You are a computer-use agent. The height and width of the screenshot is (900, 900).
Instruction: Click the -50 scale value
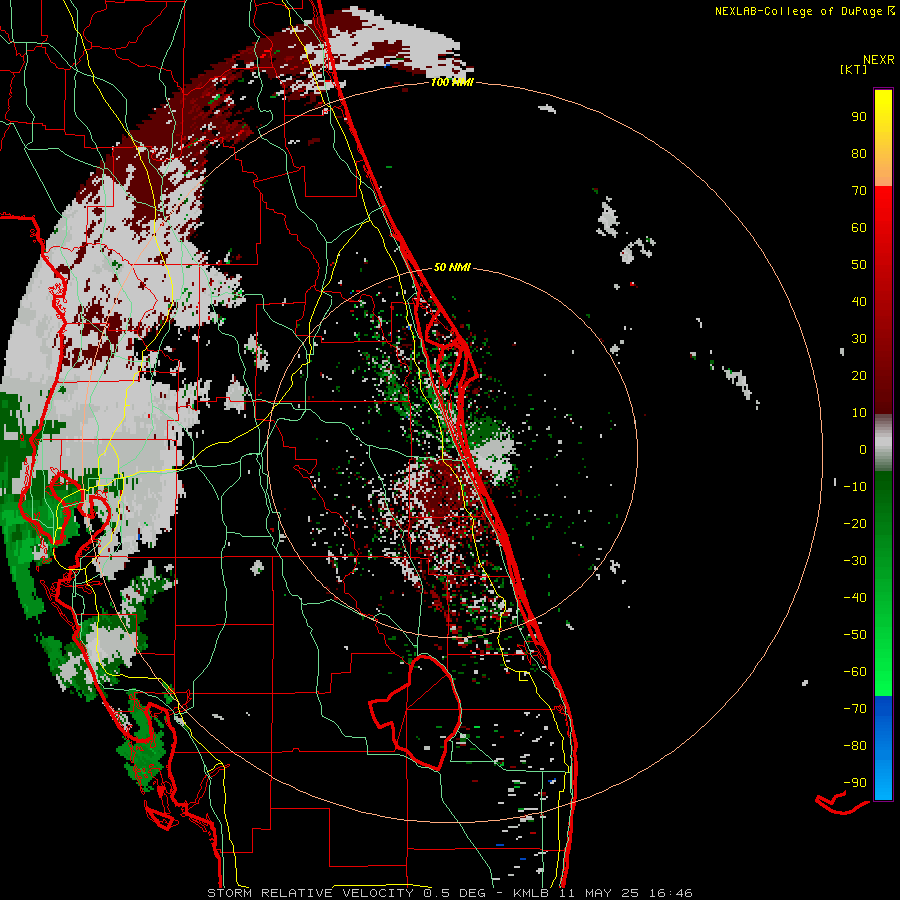point(855,635)
